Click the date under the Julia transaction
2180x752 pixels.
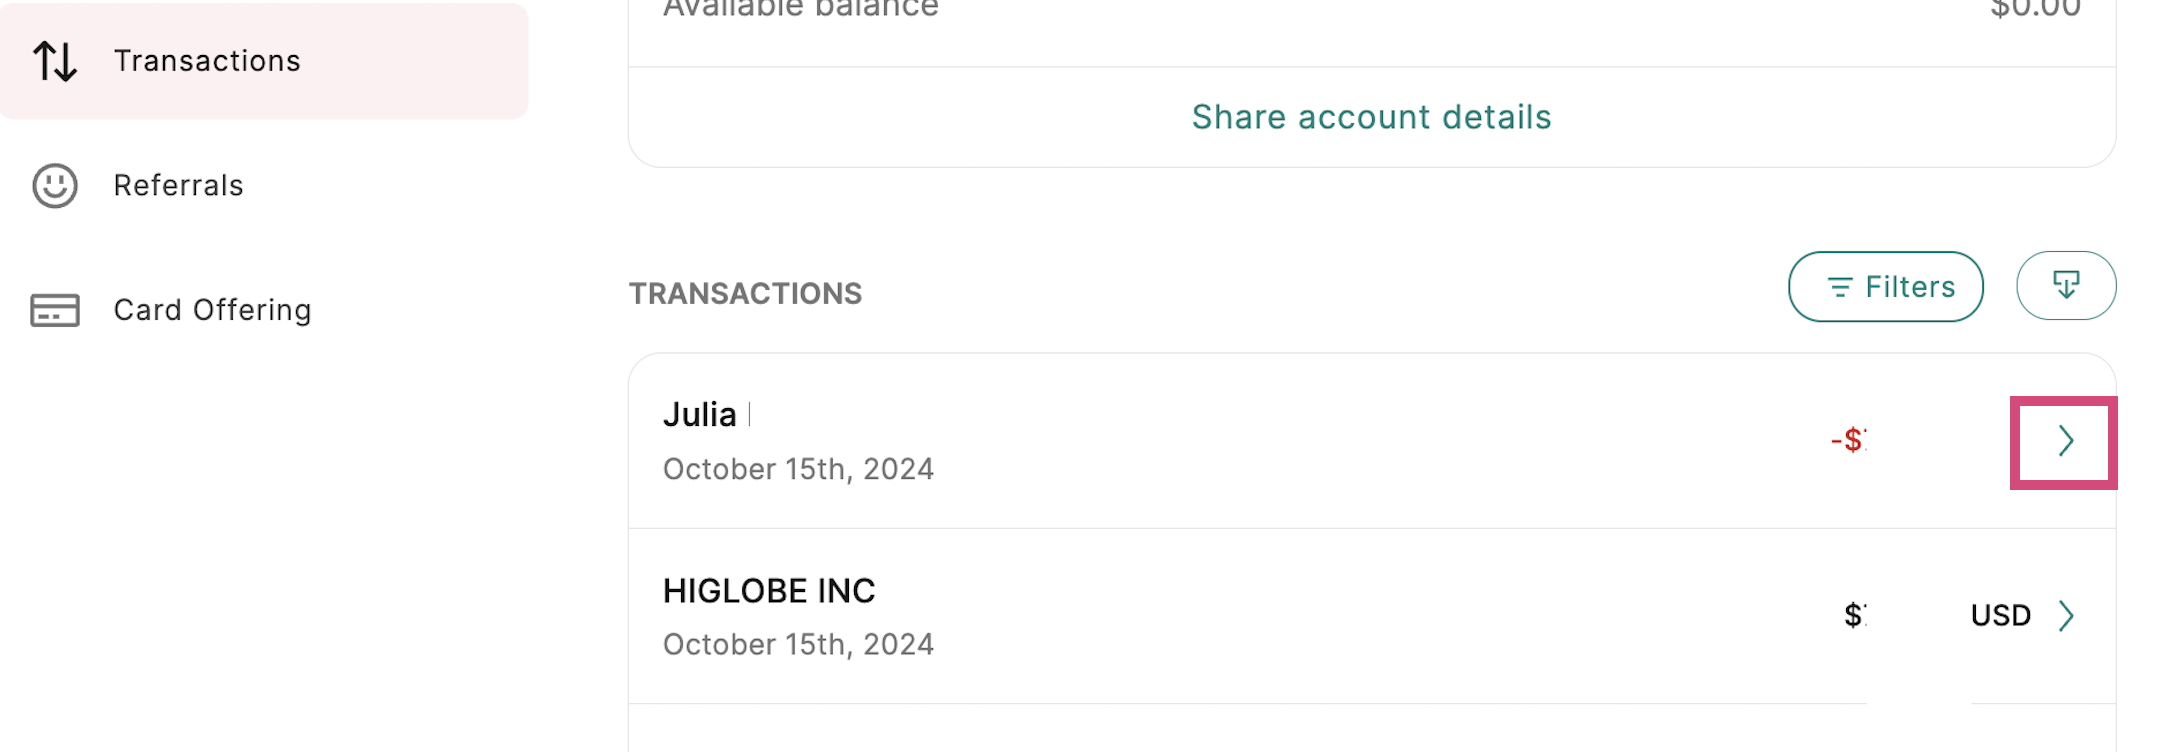[x=798, y=469]
